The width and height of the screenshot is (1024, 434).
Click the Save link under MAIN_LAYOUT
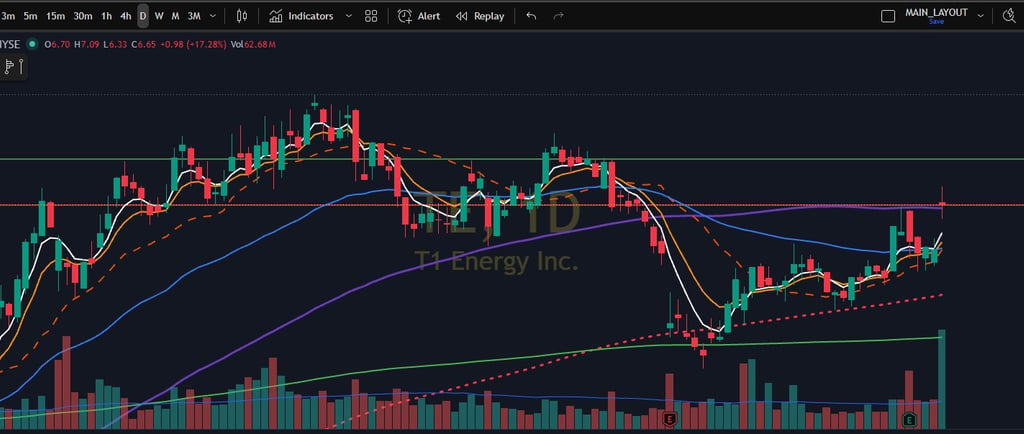click(x=936, y=22)
